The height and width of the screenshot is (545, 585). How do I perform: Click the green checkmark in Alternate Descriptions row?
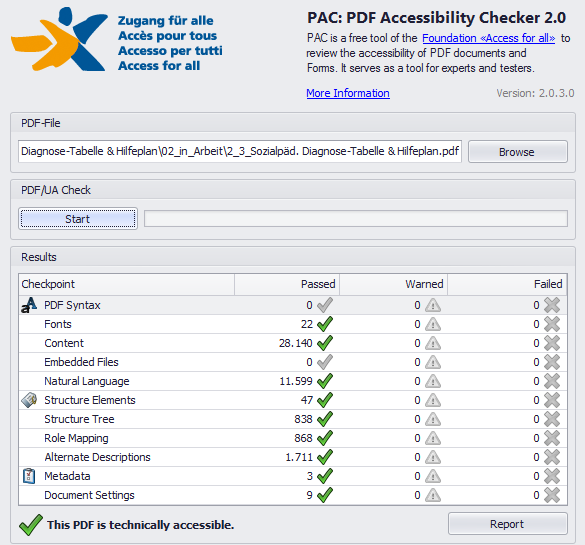pos(325,457)
